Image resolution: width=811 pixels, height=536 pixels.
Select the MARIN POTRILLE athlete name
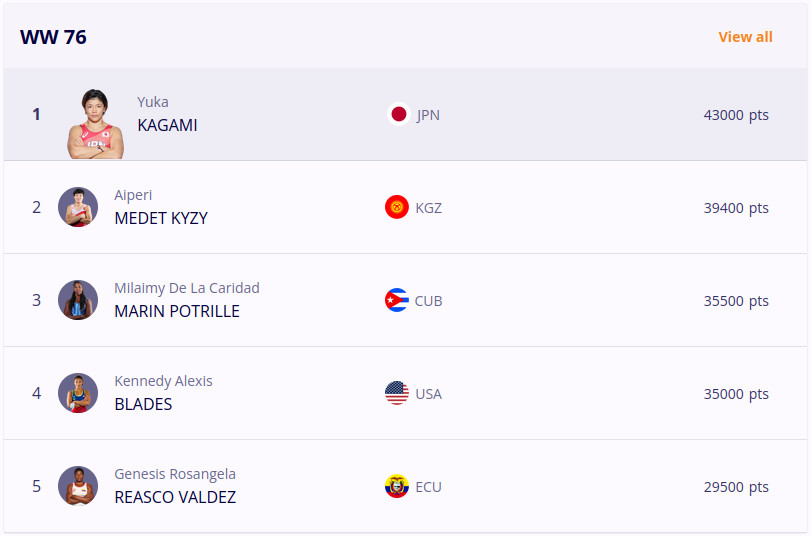(177, 311)
